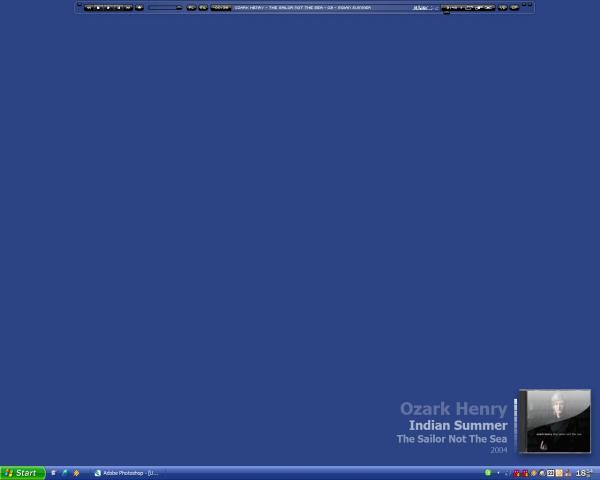This screenshot has width=600, height=480.
Task: Click 'The Sailor Not The Sea' album text
Action: click(x=452, y=439)
